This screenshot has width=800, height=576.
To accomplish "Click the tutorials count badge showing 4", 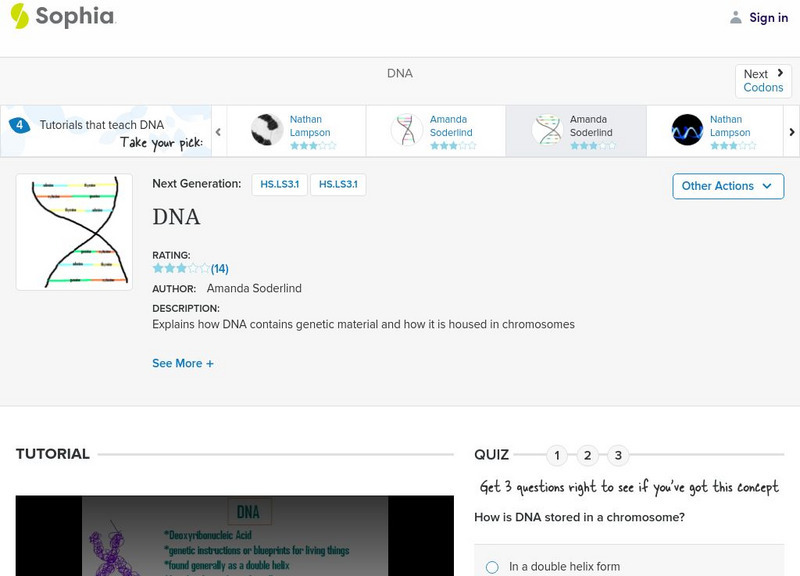I will coord(19,125).
